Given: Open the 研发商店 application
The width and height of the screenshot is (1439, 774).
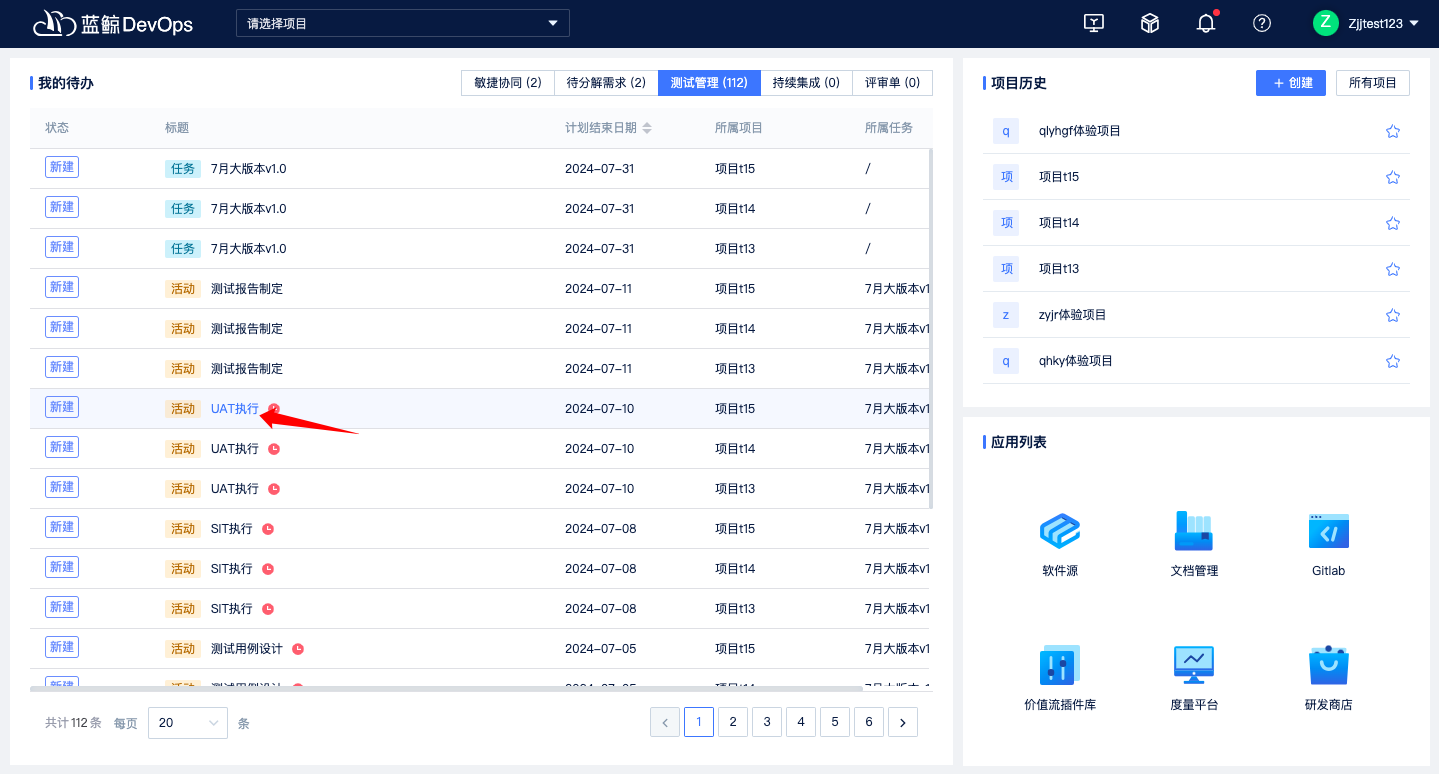Looking at the screenshot, I should [x=1329, y=678].
